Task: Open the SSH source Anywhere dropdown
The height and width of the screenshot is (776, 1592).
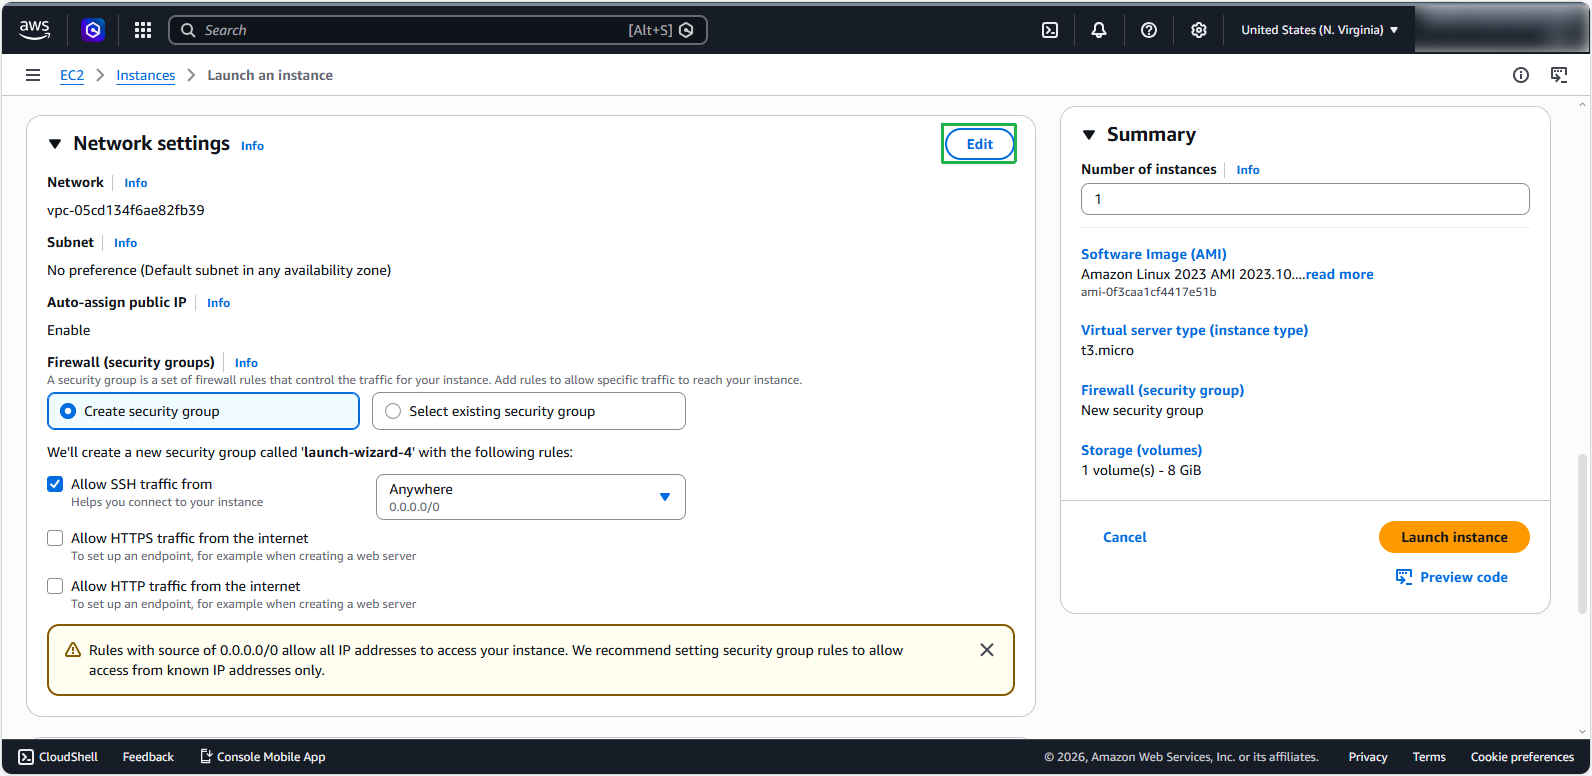Action: tap(531, 497)
